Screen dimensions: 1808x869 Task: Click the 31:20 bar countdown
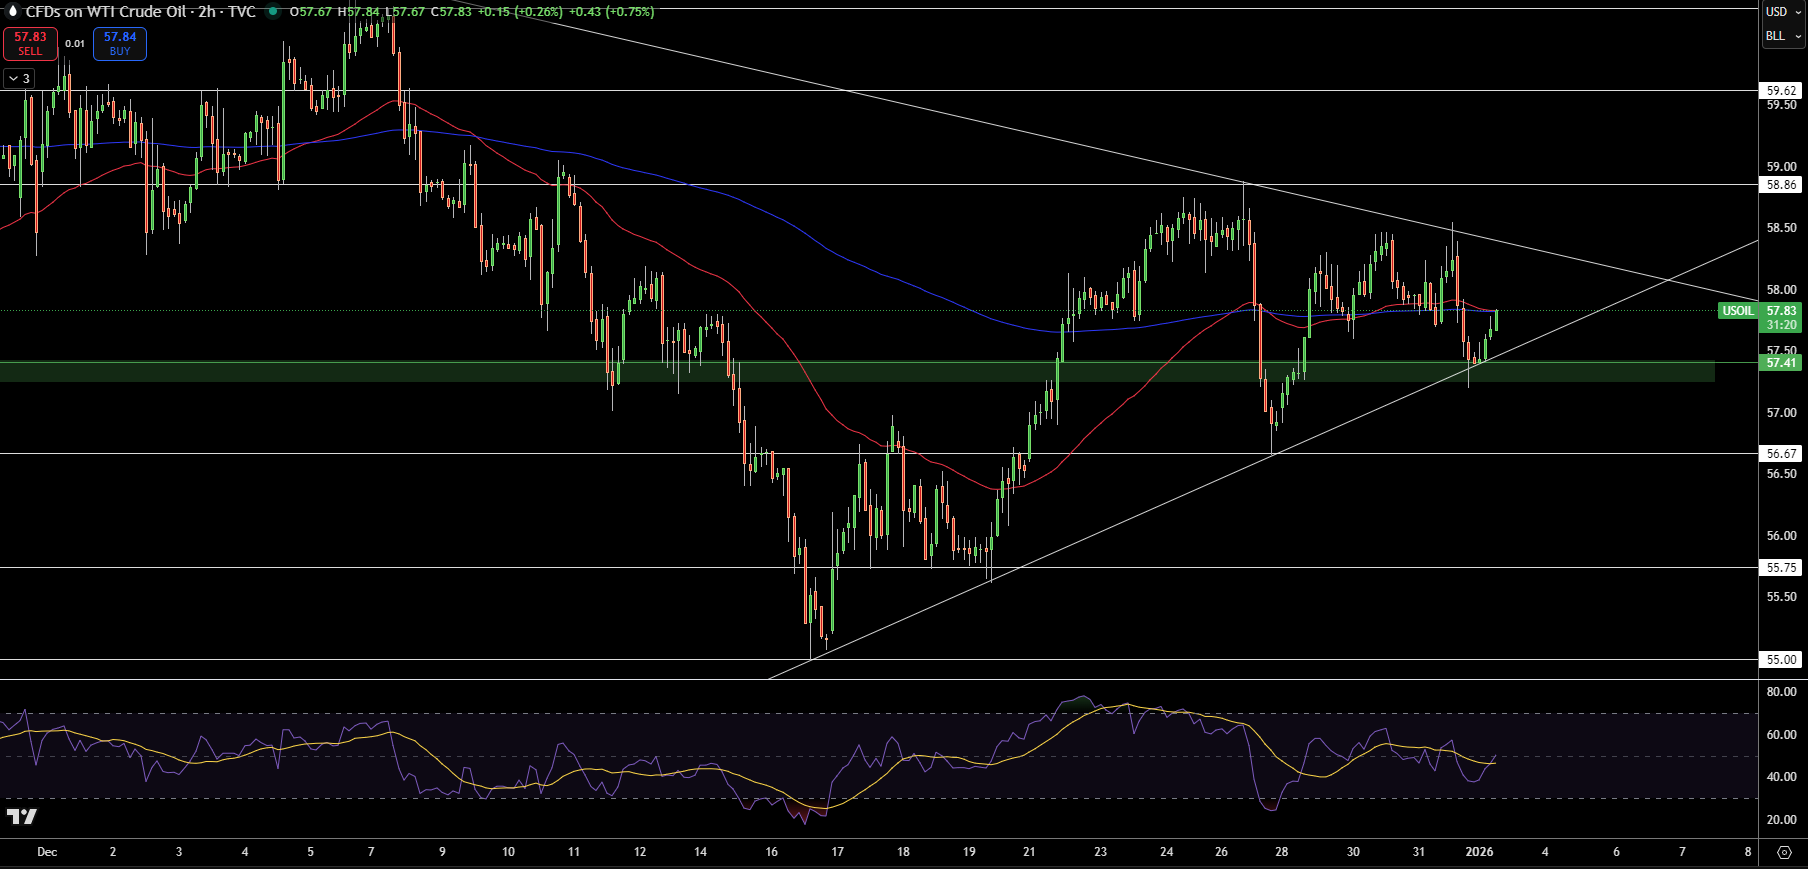1781,325
